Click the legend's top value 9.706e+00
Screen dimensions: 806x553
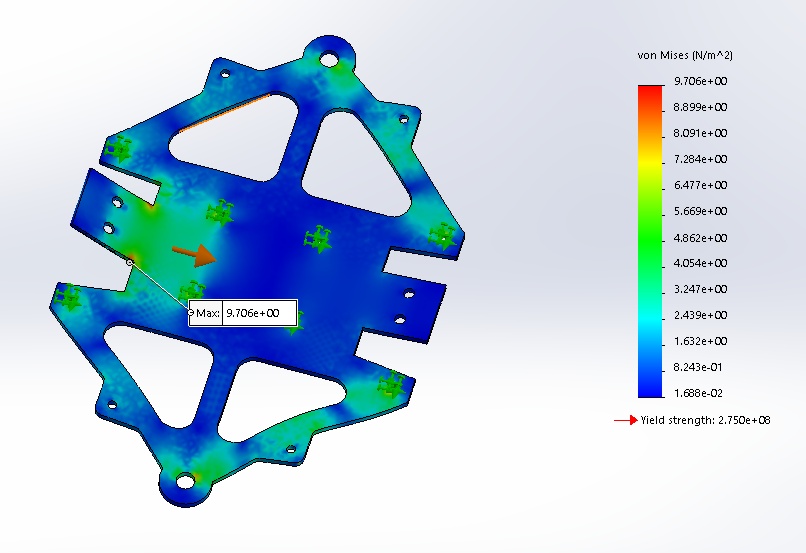tap(701, 81)
